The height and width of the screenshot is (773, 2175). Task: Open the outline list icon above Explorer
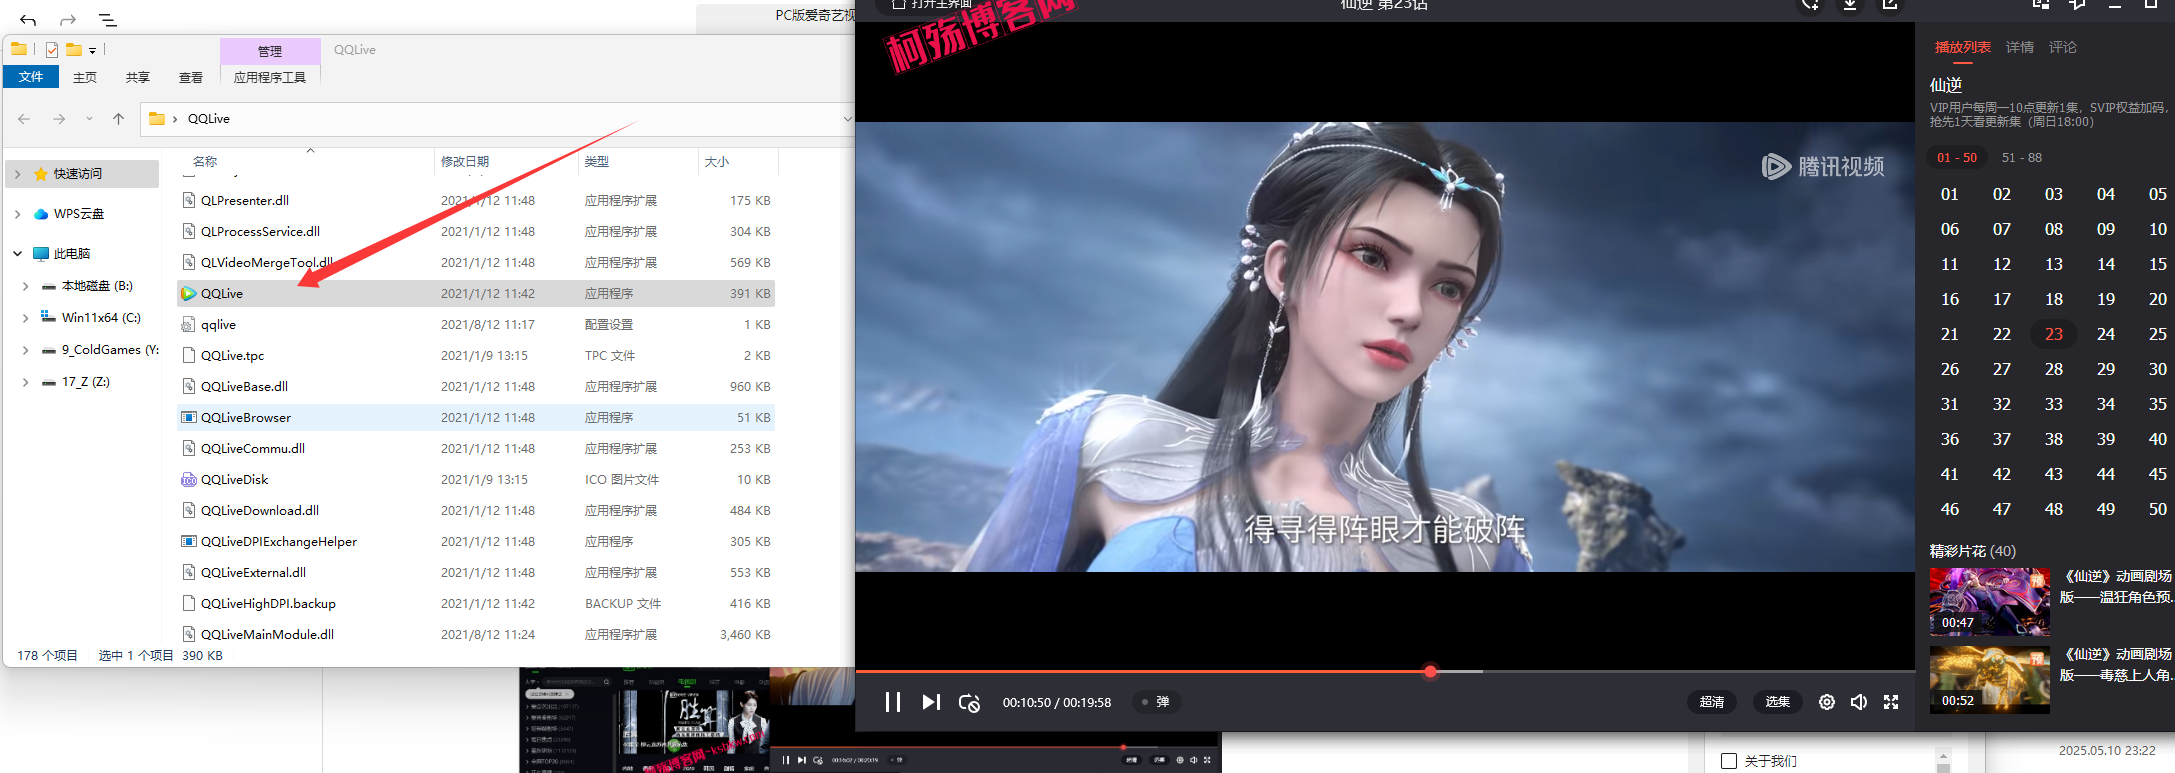pyautogui.click(x=108, y=20)
